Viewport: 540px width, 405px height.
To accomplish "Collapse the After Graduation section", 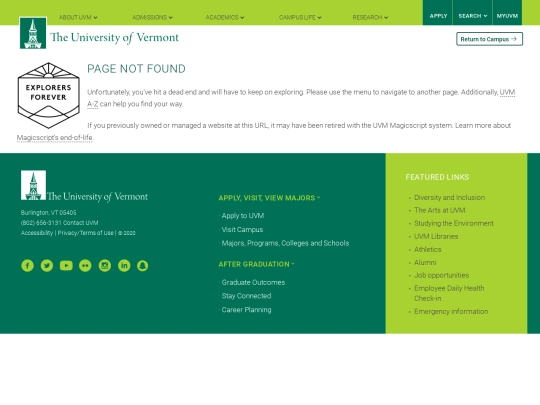I will [x=257, y=264].
